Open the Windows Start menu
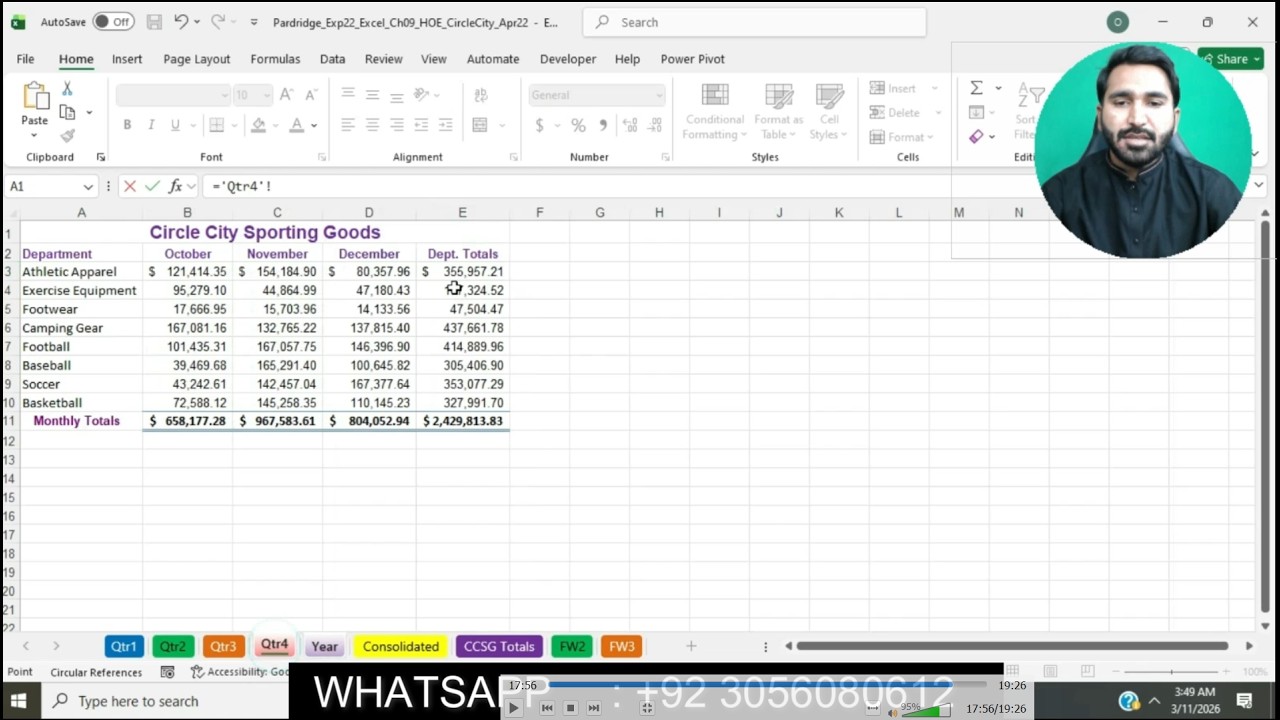 pyautogui.click(x=18, y=701)
